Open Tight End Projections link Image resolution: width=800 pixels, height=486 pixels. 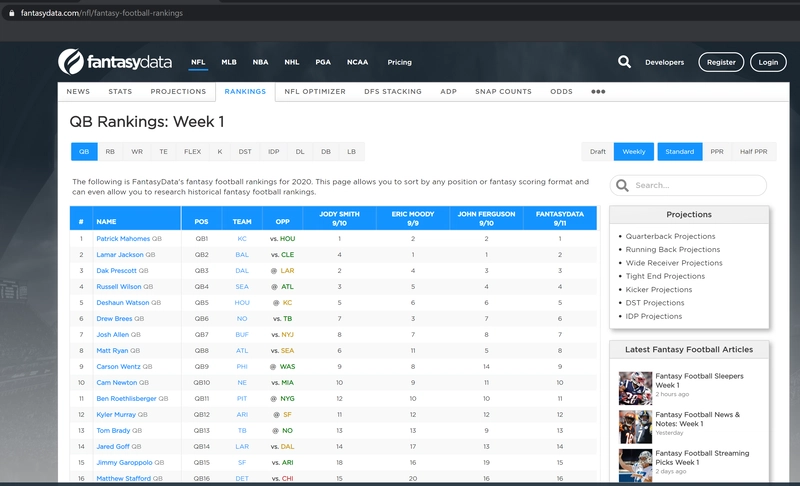pyautogui.click(x=665, y=276)
